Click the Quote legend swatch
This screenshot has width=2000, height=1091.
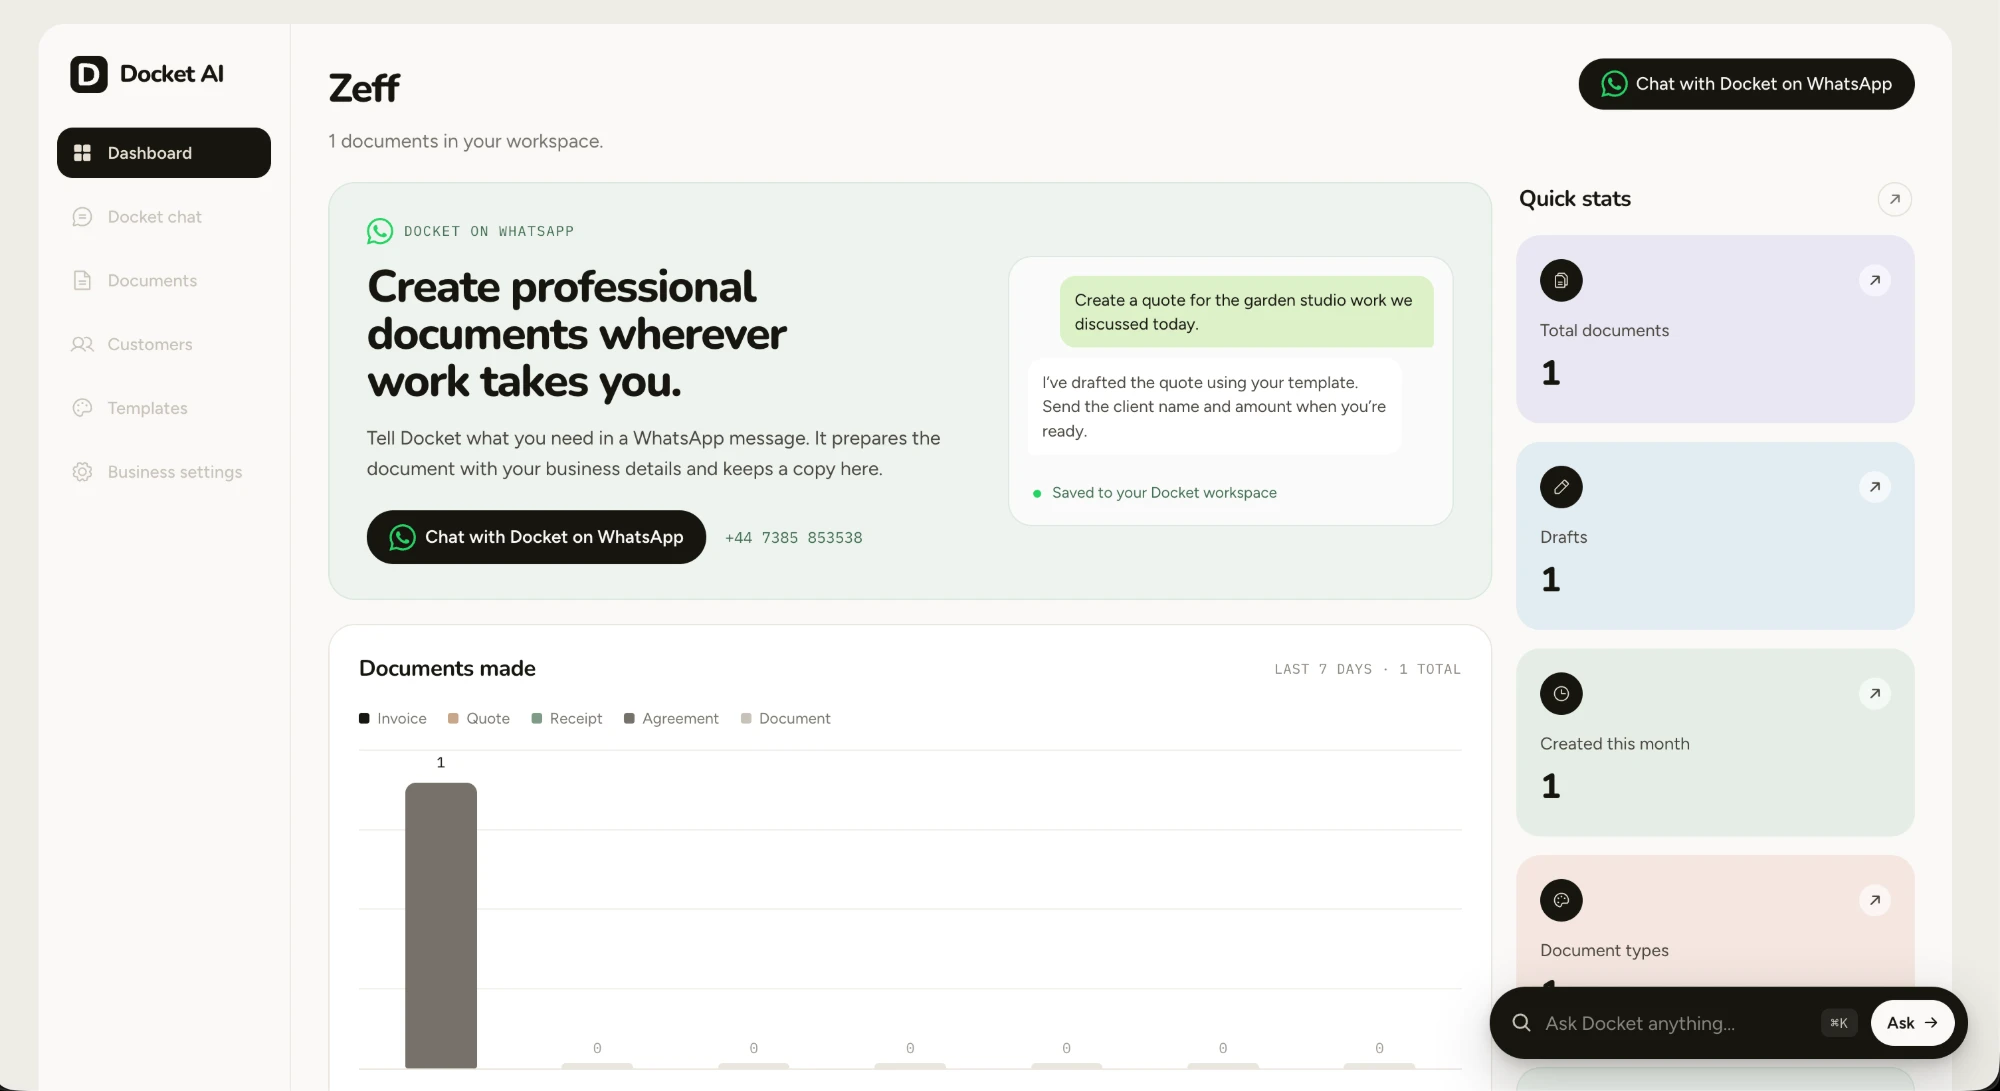pos(453,719)
